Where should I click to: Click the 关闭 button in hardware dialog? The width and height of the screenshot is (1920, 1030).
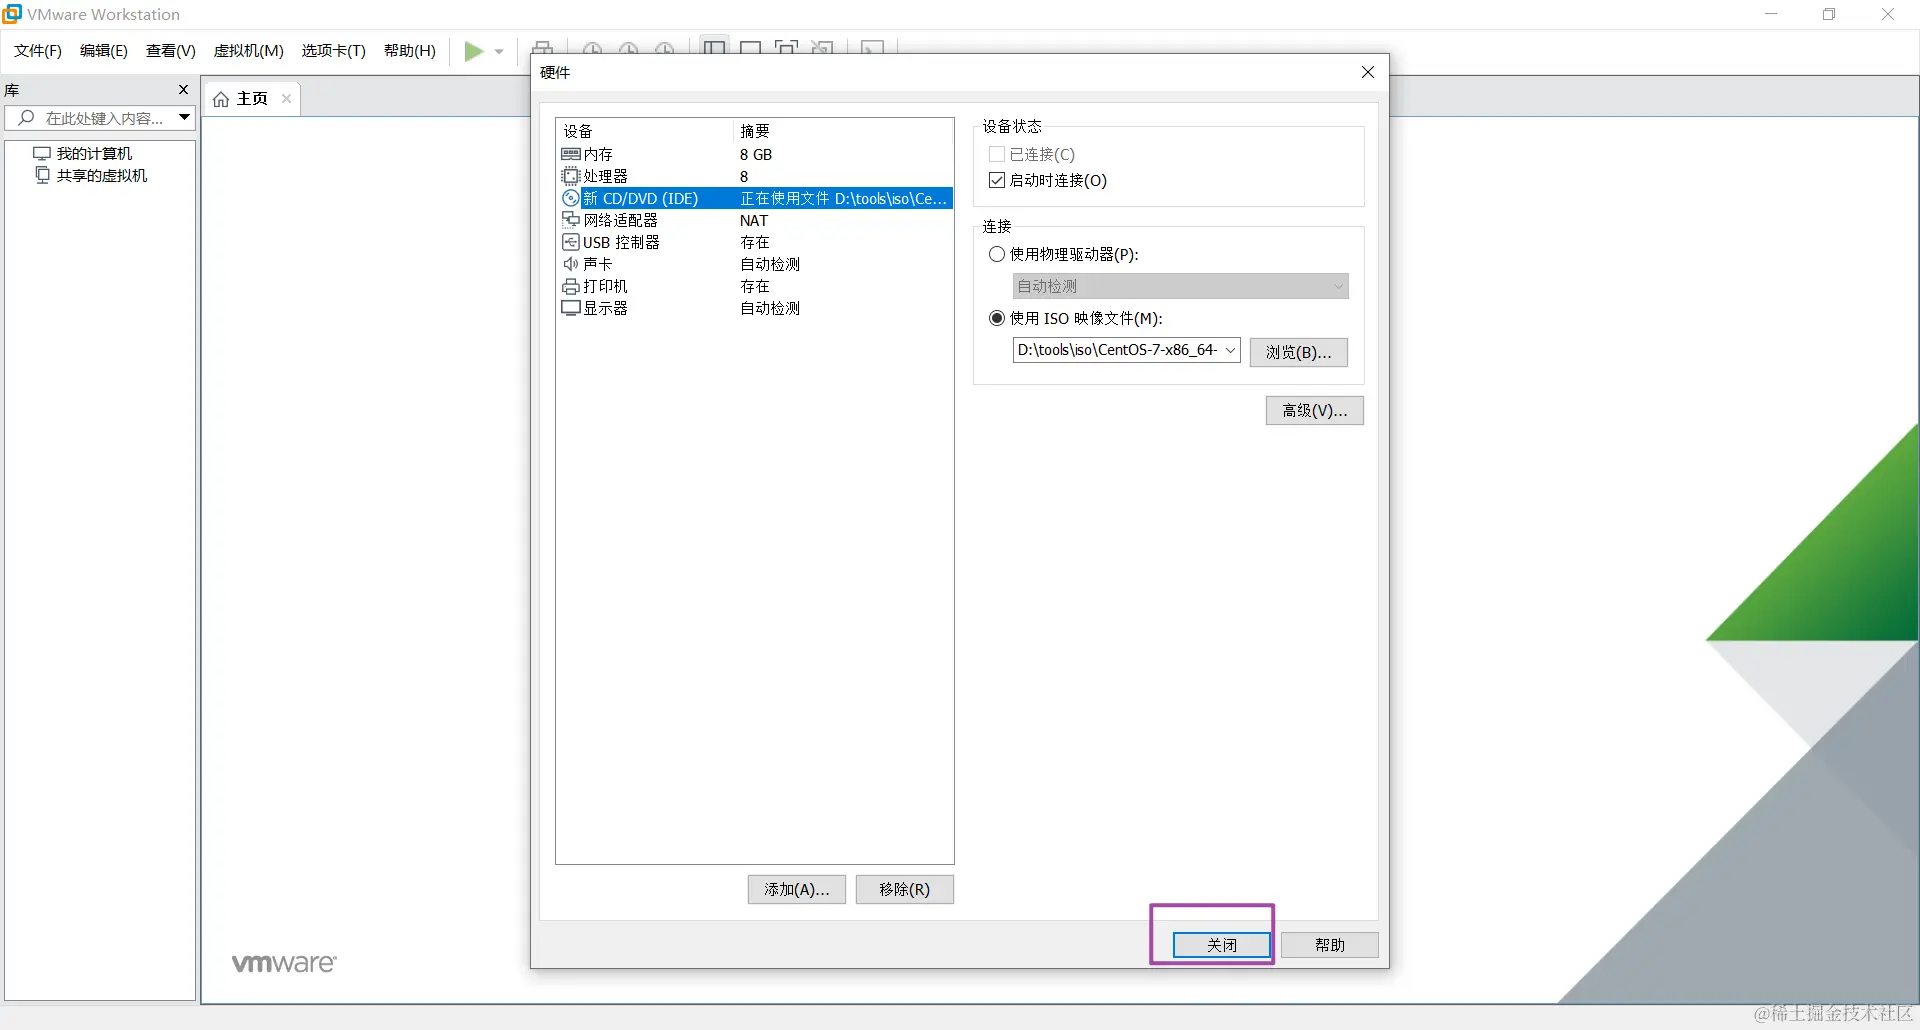click(x=1222, y=945)
